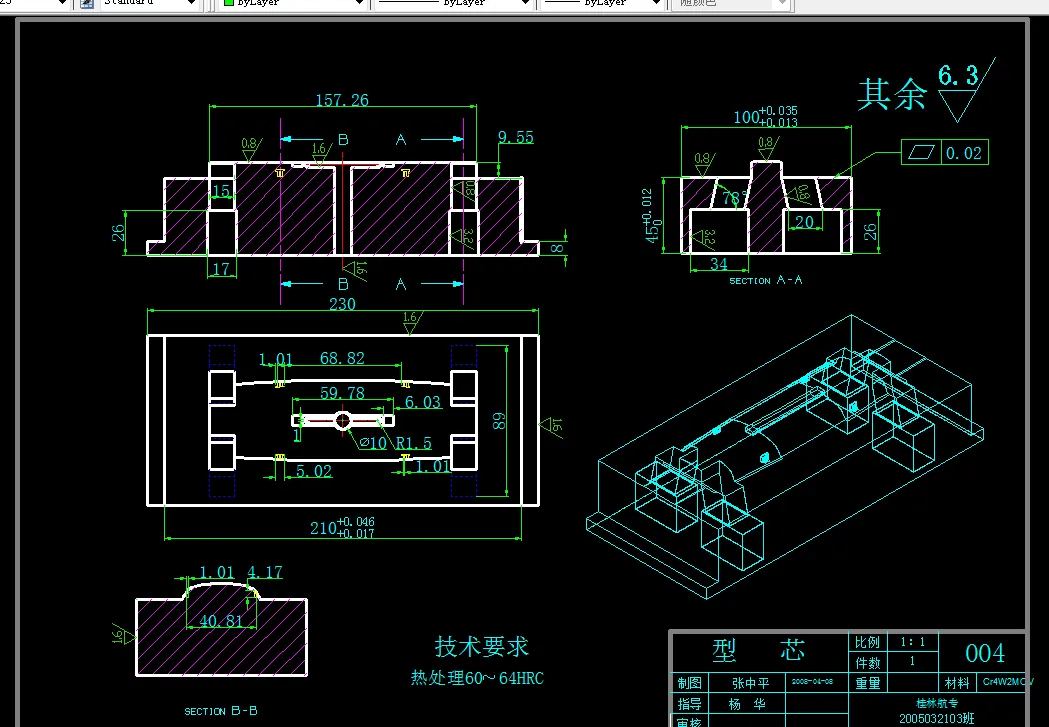Screen dimensions: 1049x727
Task: Select the 型芯 title block text
Action: click(758, 649)
